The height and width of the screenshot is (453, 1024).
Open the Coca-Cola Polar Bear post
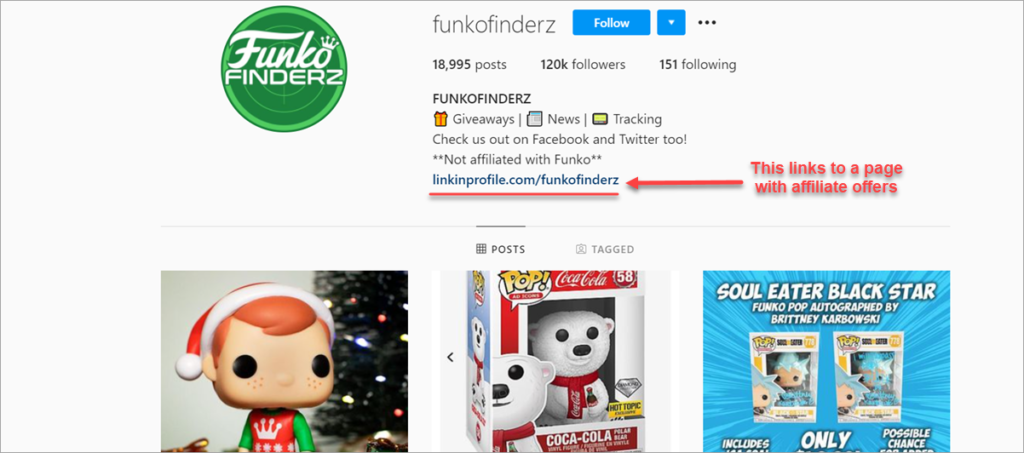[555, 362]
